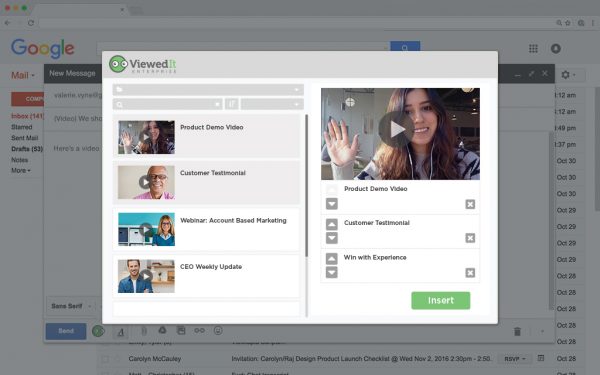The width and height of the screenshot is (600, 375).
Task: Open the Inbox folder in Gmail
Action: pos(27,116)
